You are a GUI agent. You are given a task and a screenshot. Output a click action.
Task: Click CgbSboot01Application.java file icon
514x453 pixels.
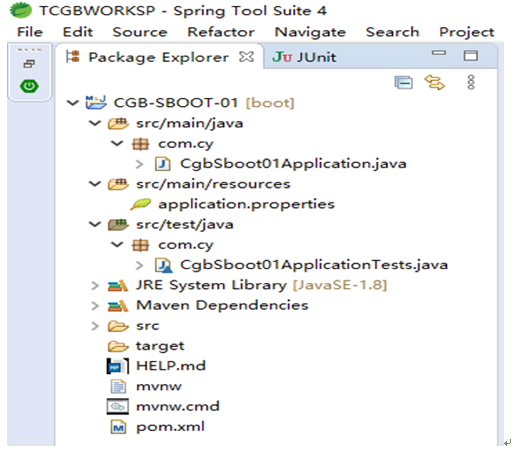(x=163, y=164)
